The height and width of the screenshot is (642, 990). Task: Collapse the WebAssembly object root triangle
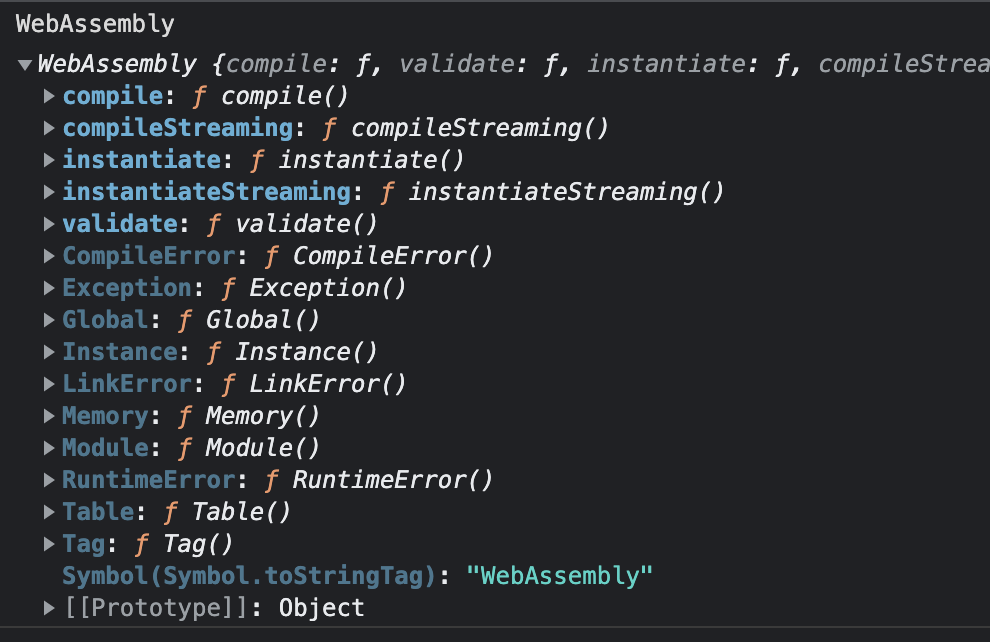(25, 64)
